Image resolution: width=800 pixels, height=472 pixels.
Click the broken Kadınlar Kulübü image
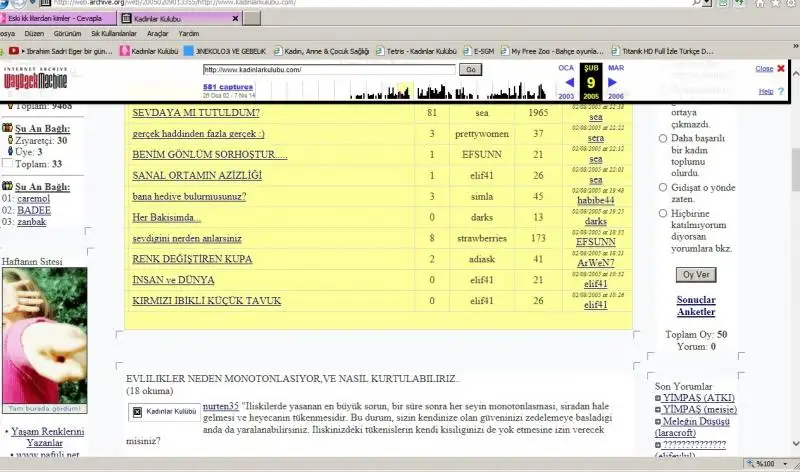point(172,411)
